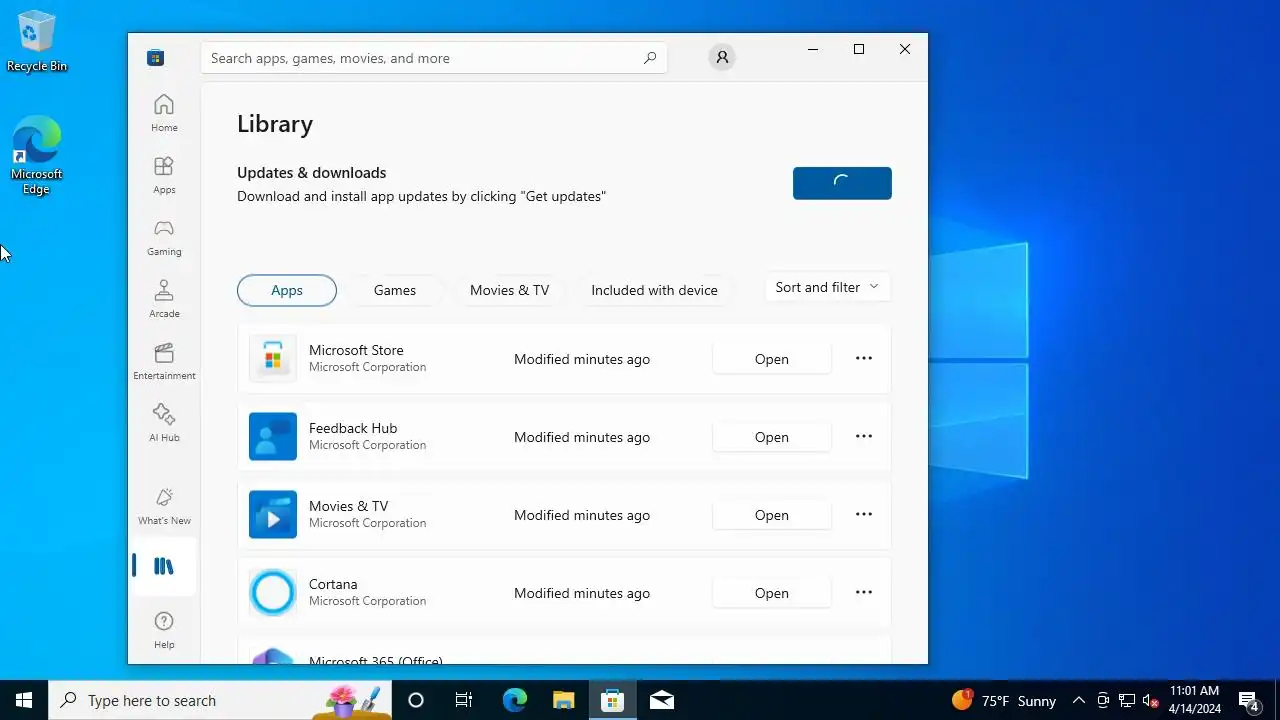The image size is (1280, 720).
Task: Open the notification center icon
Action: click(x=1248, y=700)
